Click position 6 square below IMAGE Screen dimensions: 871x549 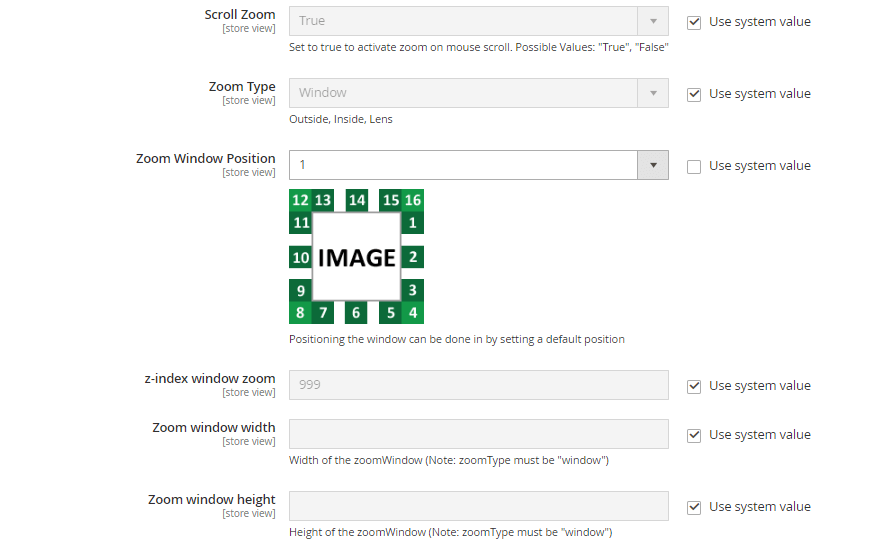pos(356,313)
